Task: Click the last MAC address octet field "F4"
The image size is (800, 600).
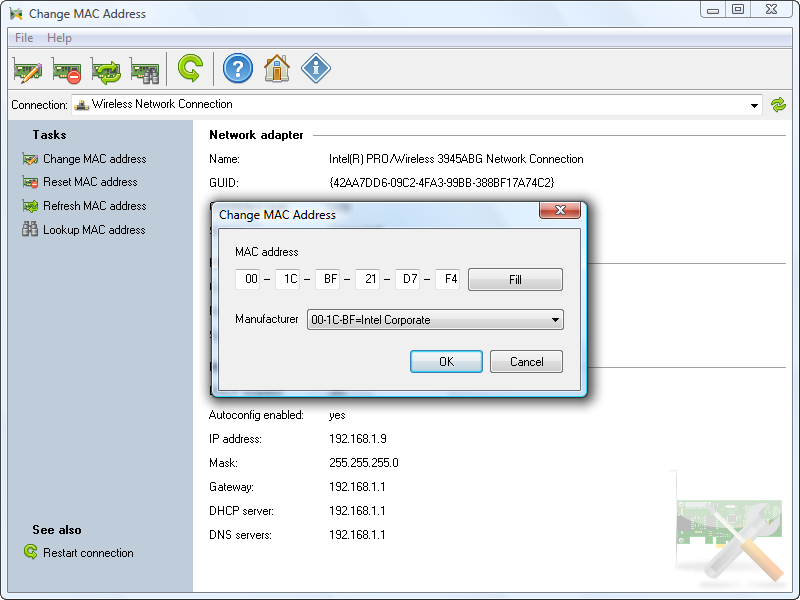Action: (449, 280)
